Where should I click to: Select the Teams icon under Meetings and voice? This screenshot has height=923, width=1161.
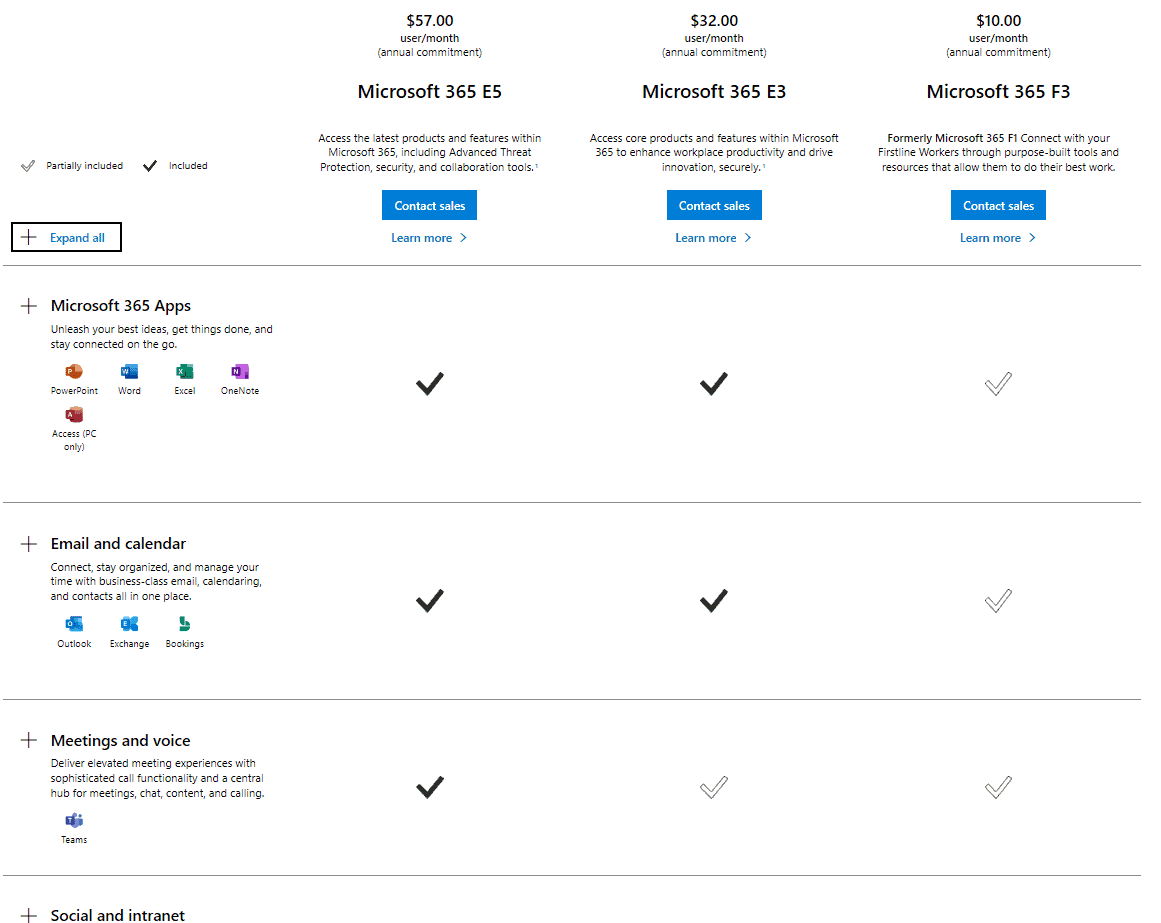tap(74, 819)
